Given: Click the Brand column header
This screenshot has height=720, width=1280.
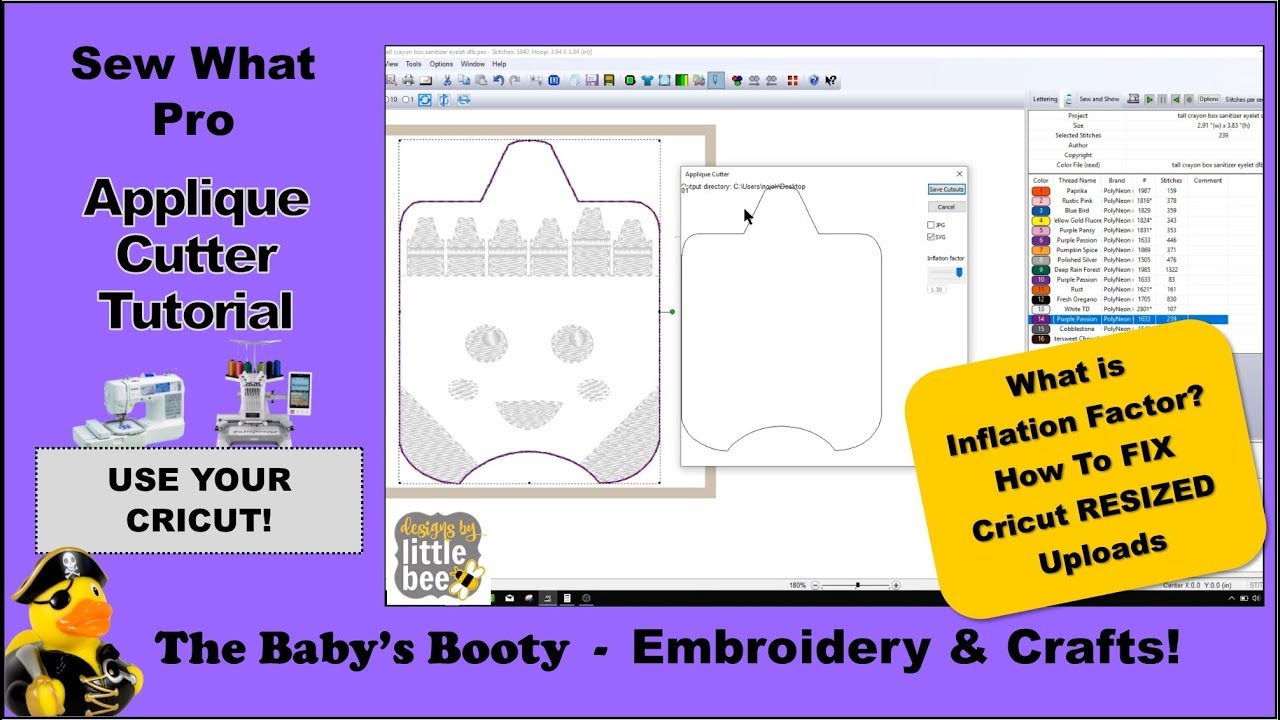Looking at the screenshot, I should (1117, 181).
